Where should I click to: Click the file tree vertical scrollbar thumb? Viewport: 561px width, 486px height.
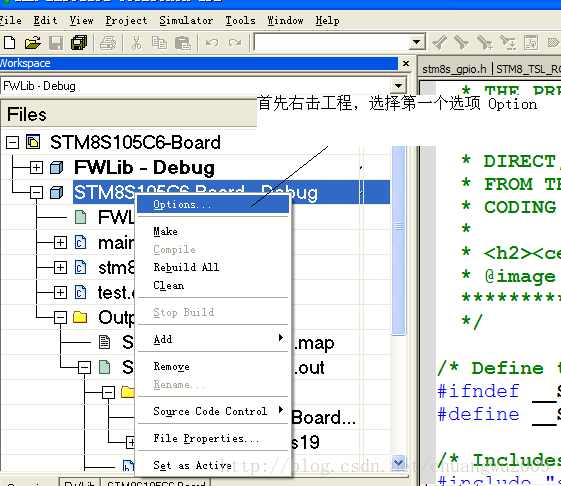(398, 240)
